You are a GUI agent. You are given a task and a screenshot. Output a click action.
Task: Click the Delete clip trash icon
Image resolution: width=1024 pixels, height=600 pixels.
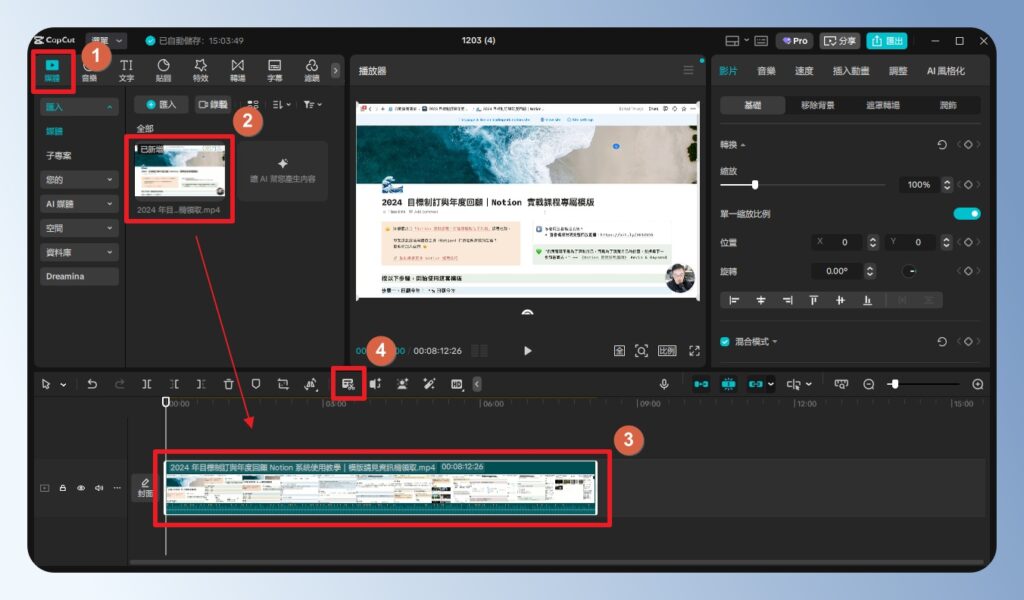point(229,385)
